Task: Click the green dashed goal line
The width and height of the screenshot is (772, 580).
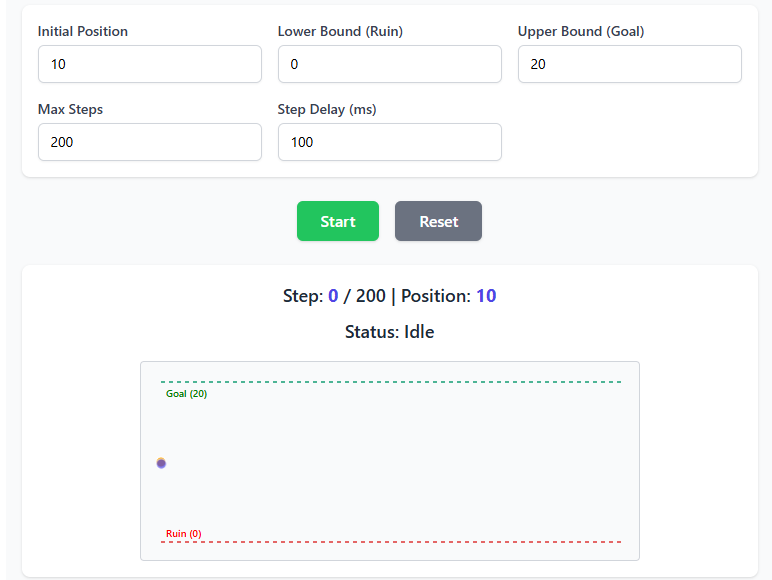Action: [391, 382]
